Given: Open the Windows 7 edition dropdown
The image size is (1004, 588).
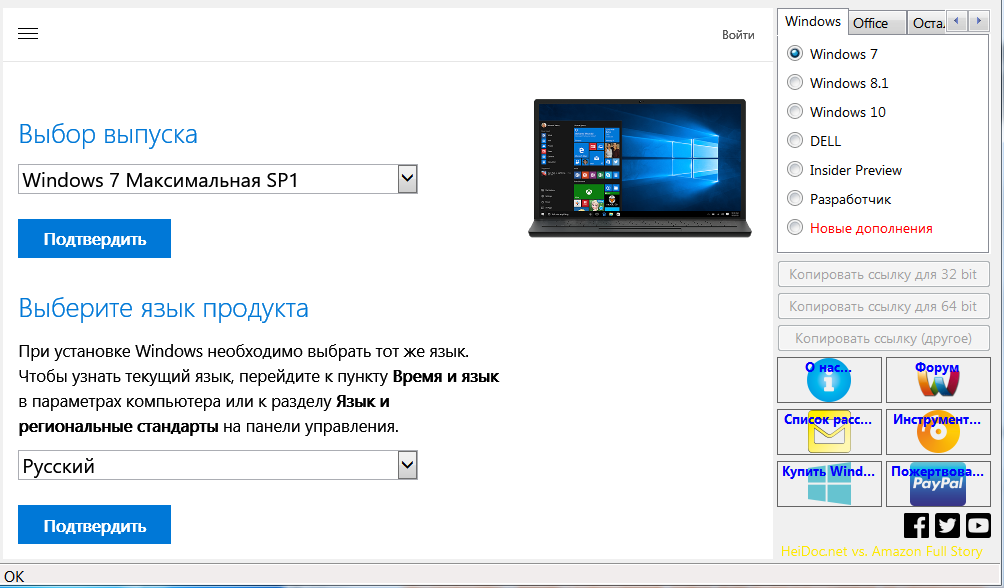Looking at the screenshot, I should click(x=218, y=179).
